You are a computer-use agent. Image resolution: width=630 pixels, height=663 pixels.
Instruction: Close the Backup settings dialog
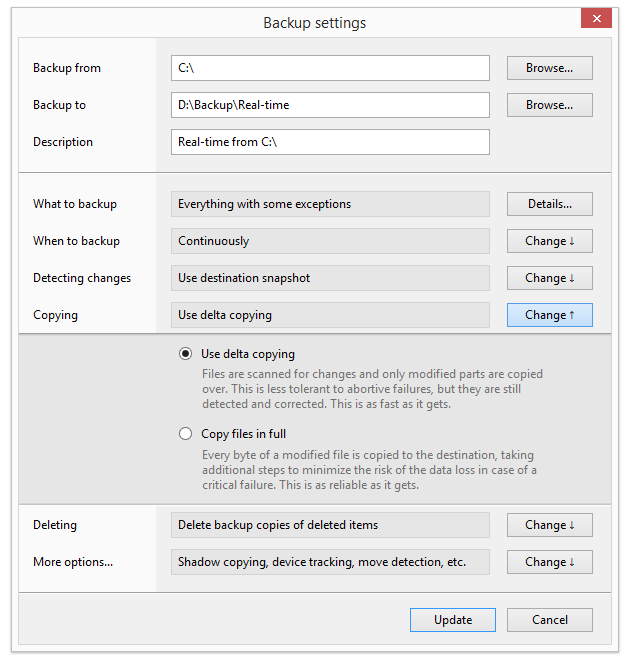point(597,19)
